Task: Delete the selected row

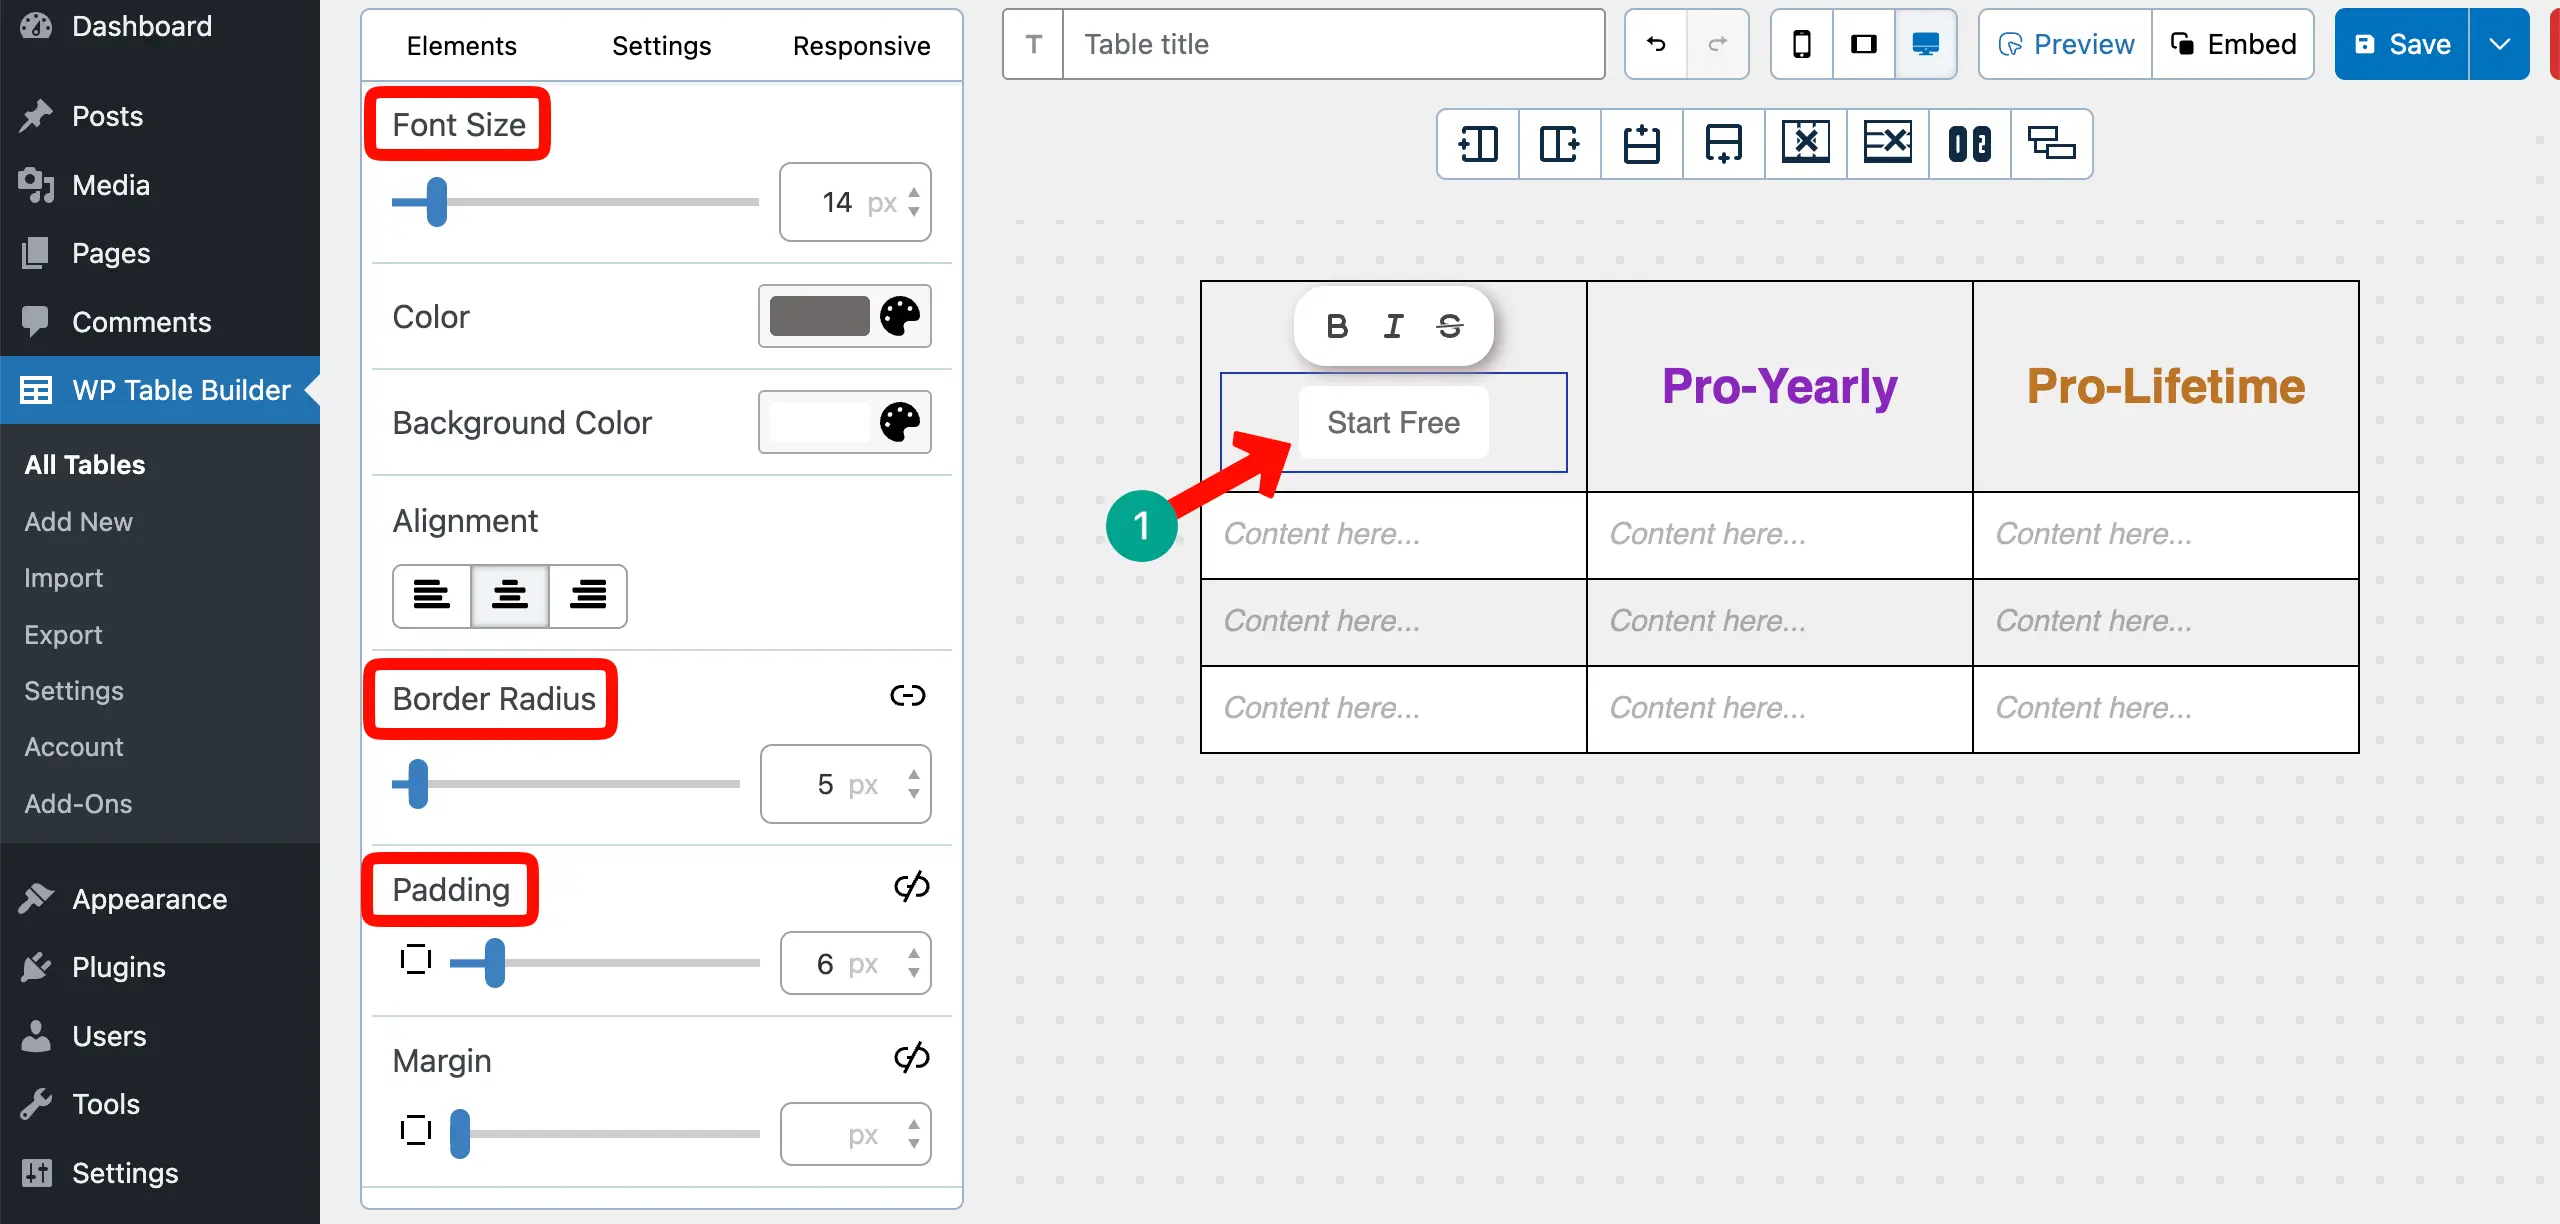Action: pos(1887,143)
